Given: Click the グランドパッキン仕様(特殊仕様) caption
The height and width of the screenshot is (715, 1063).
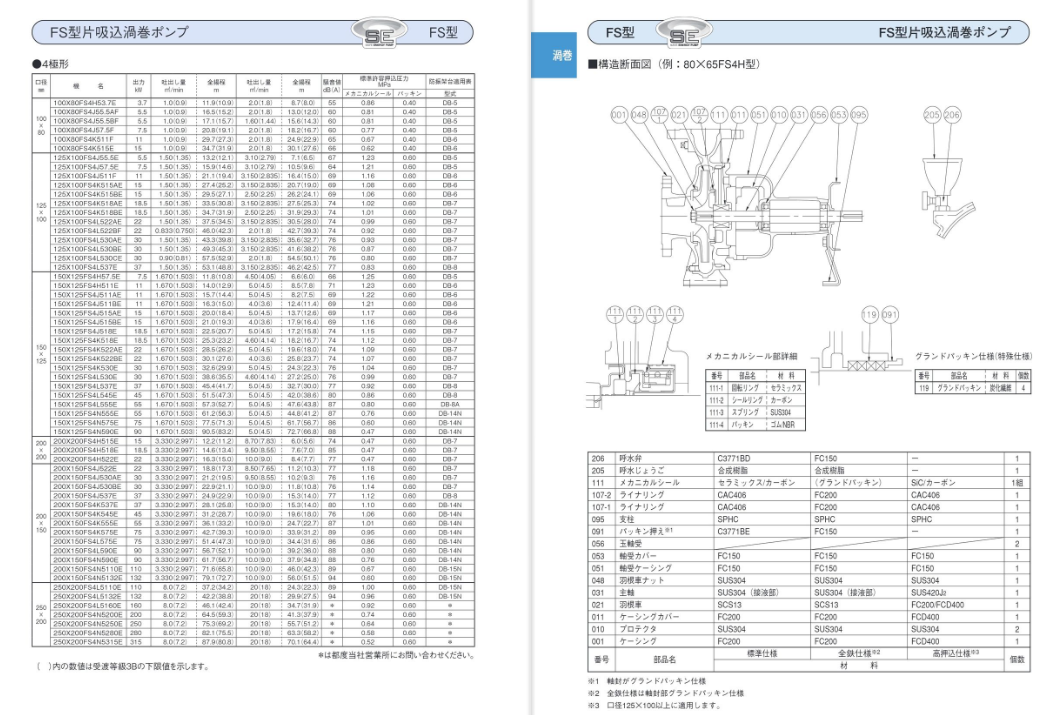Looking at the screenshot, I should click(974, 356).
